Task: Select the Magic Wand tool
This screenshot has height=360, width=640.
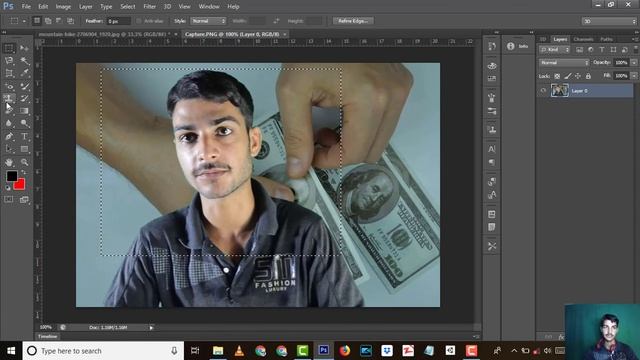Action: [x=24, y=61]
